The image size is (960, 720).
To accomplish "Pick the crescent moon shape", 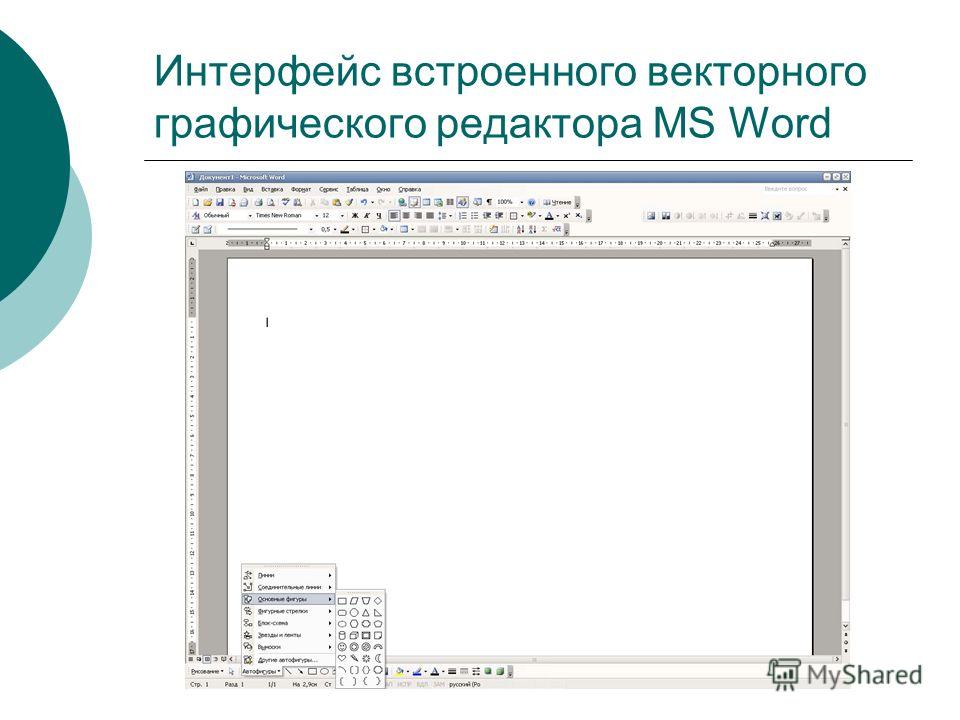I will point(378,658).
